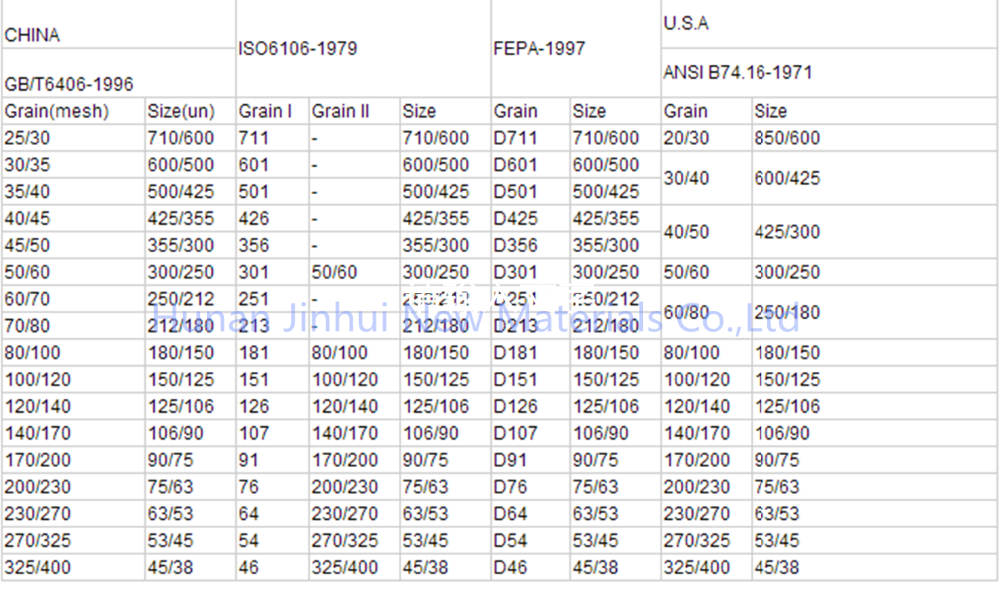Click the 850/600 USA size cell

pos(874,138)
